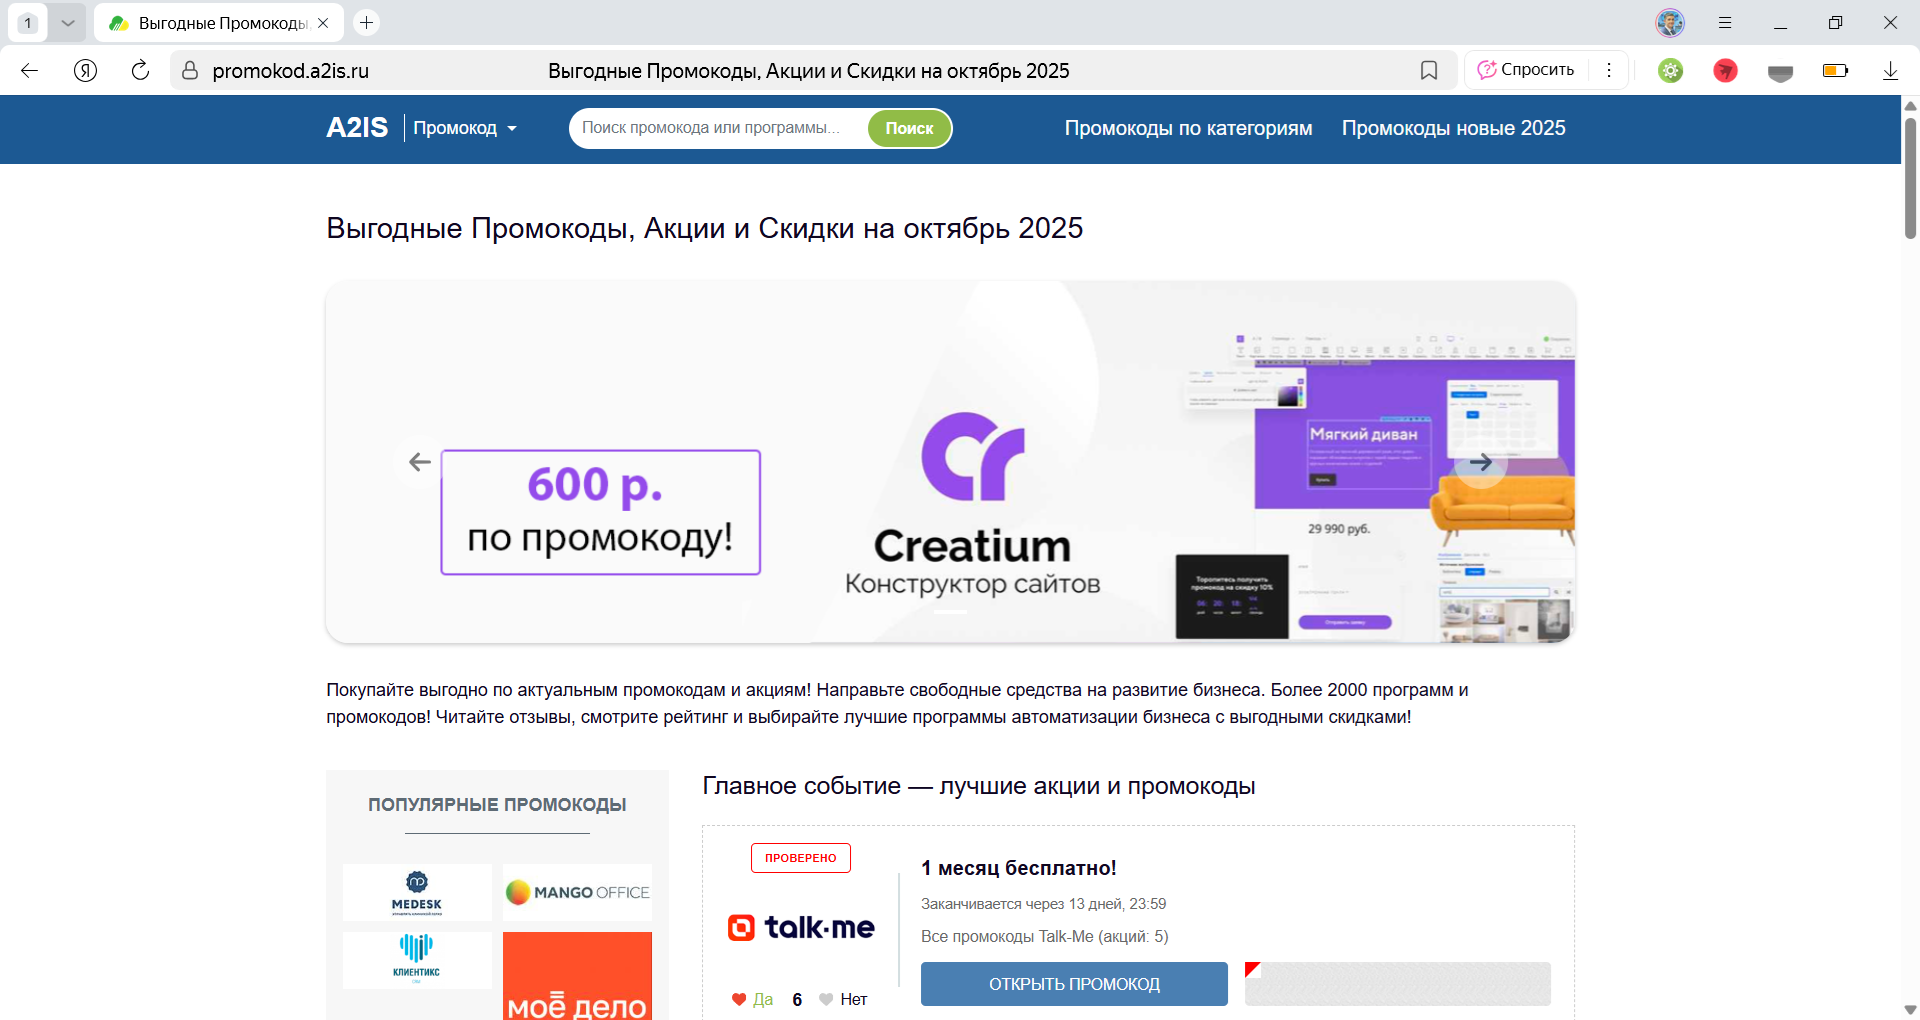Open Промокоды по категориям menu item
This screenshot has width=1920, height=1020.
point(1188,128)
